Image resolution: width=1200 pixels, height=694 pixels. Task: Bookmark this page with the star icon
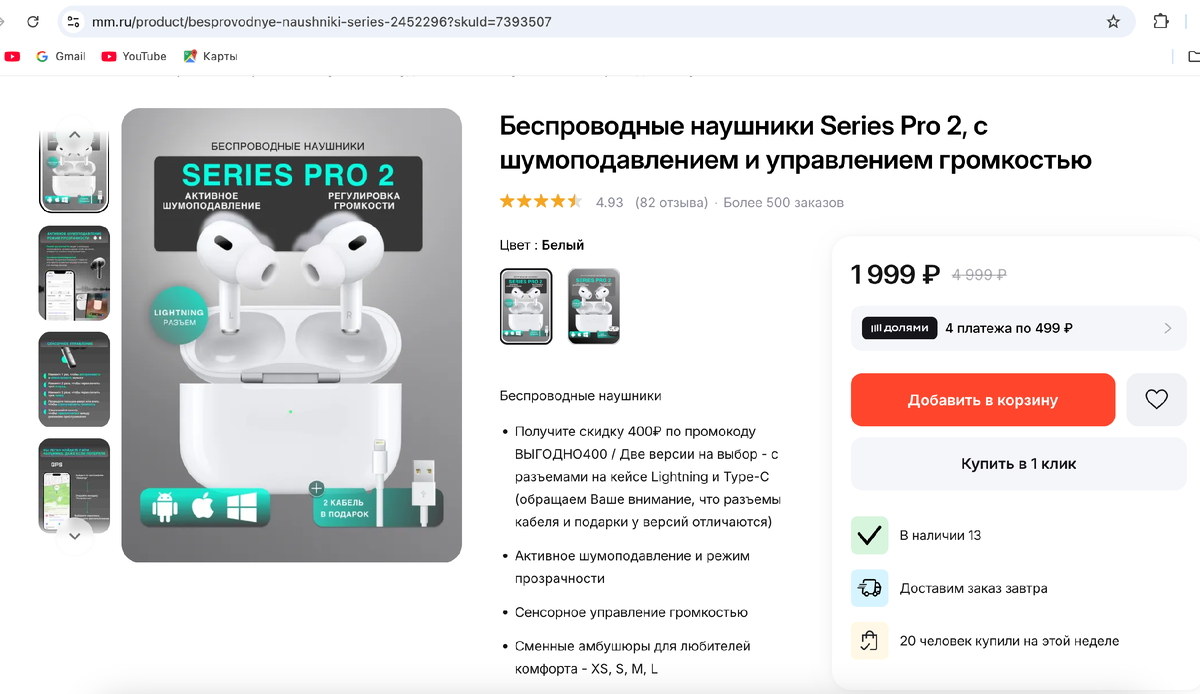(1113, 21)
